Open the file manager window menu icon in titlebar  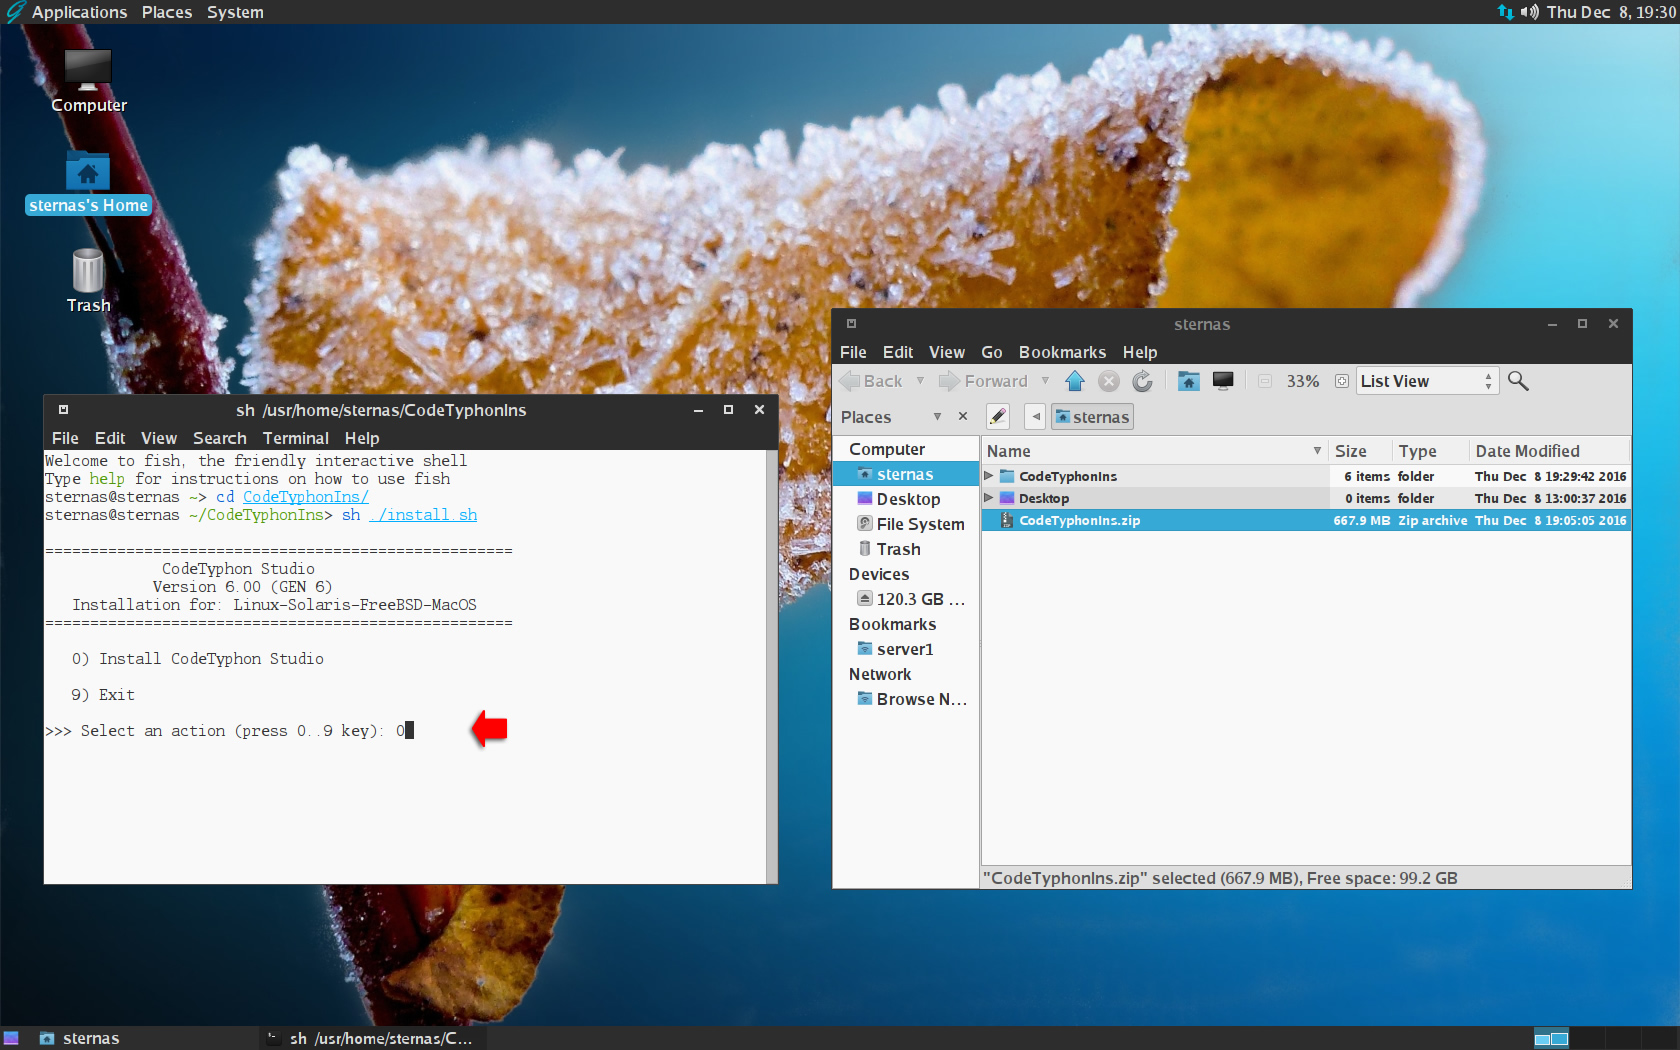851,324
